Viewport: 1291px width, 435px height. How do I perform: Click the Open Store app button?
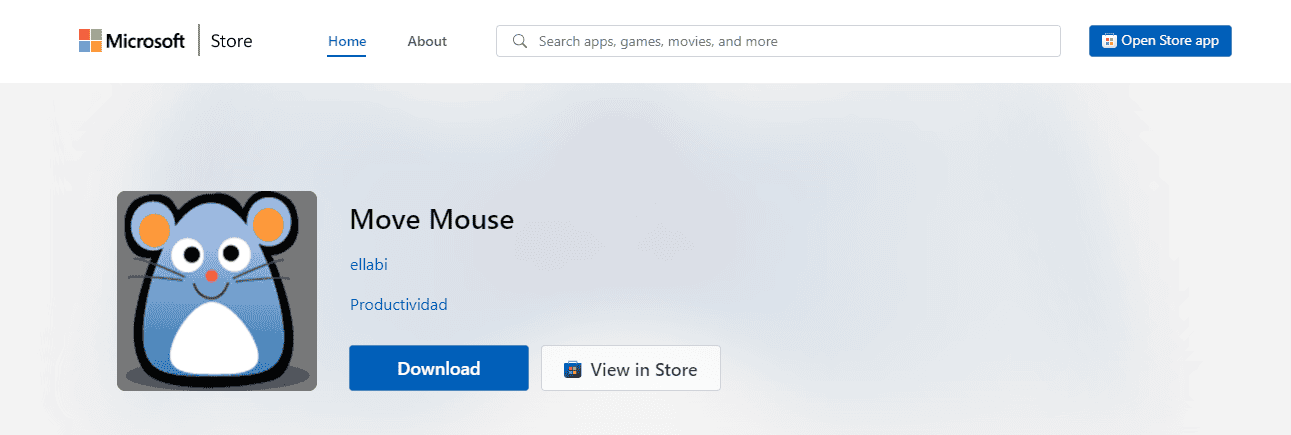tap(1160, 41)
